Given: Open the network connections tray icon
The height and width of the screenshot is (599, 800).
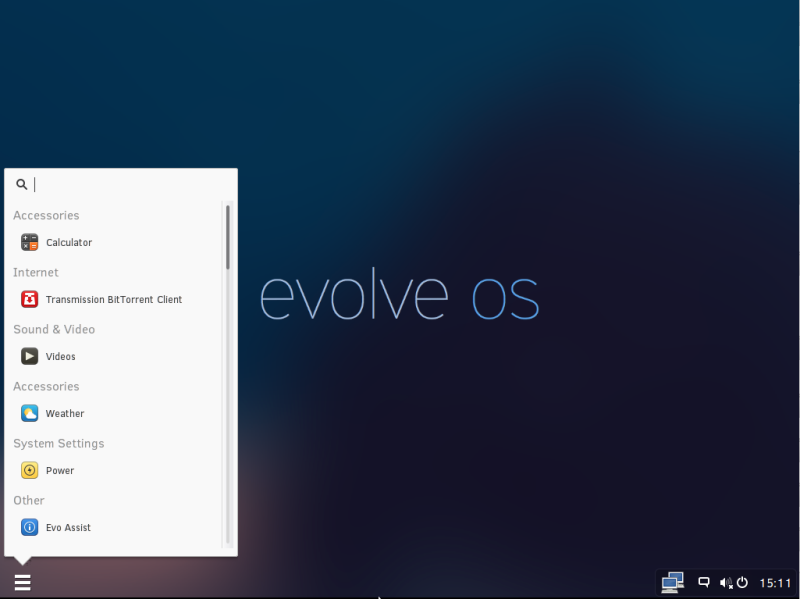Looking at the screenshot, I should tap(672, 582).
